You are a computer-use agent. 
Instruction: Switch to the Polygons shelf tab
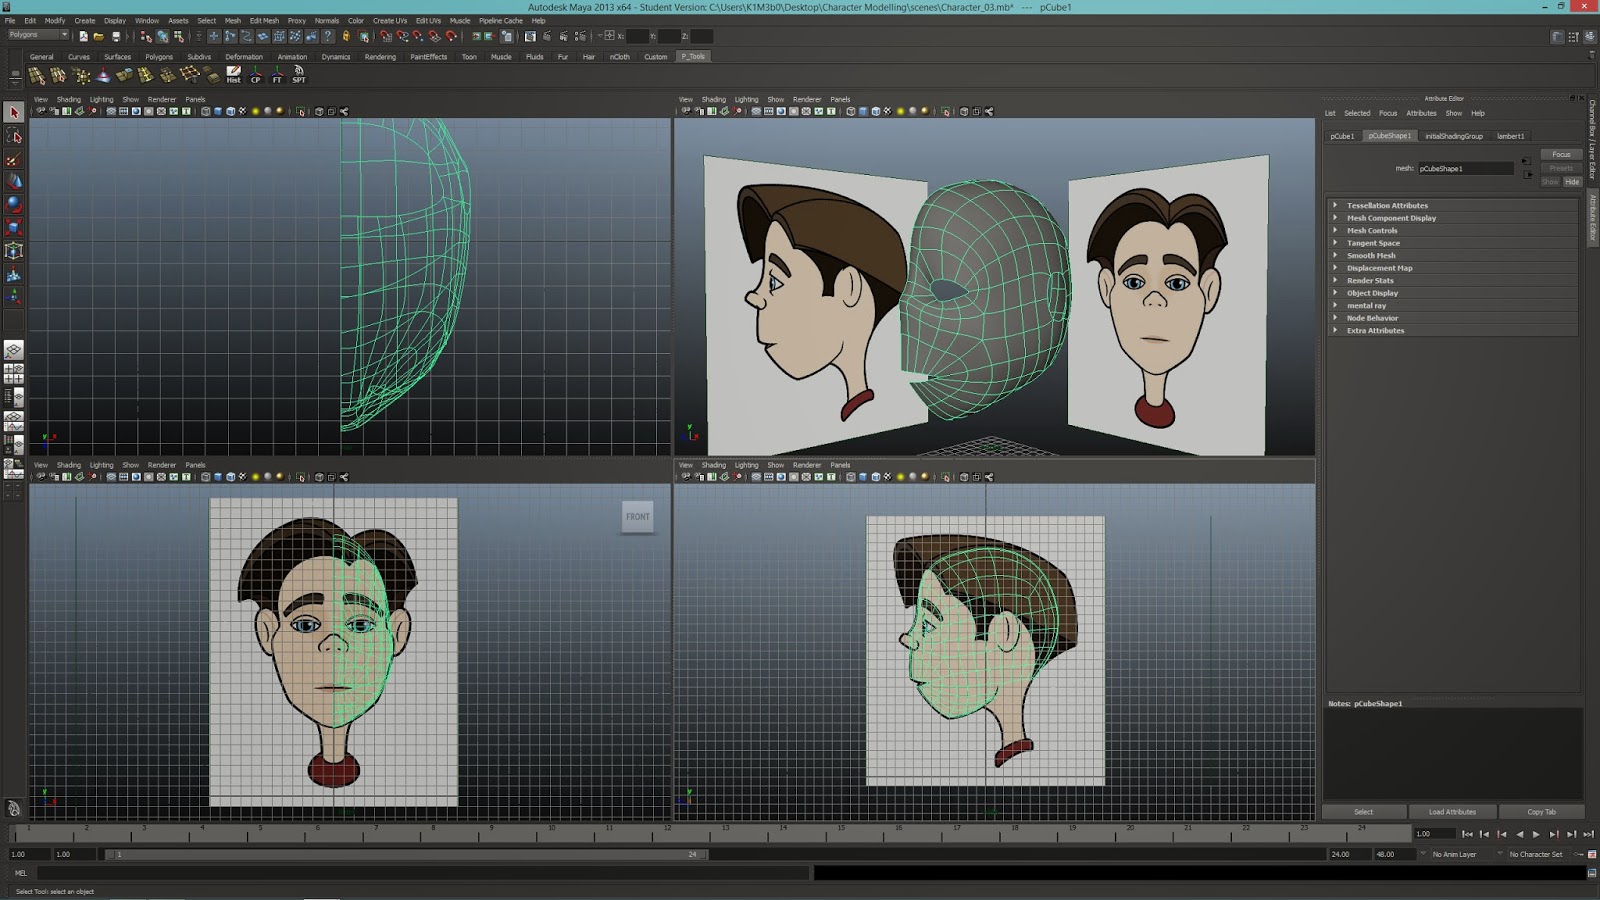coord(159,57)
